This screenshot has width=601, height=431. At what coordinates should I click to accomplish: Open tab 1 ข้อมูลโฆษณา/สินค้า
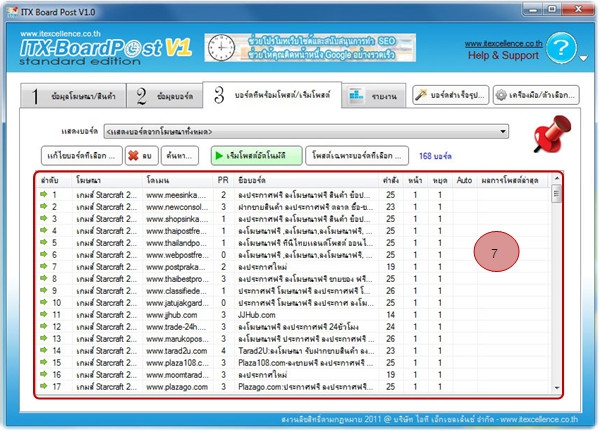click(73, 96)
